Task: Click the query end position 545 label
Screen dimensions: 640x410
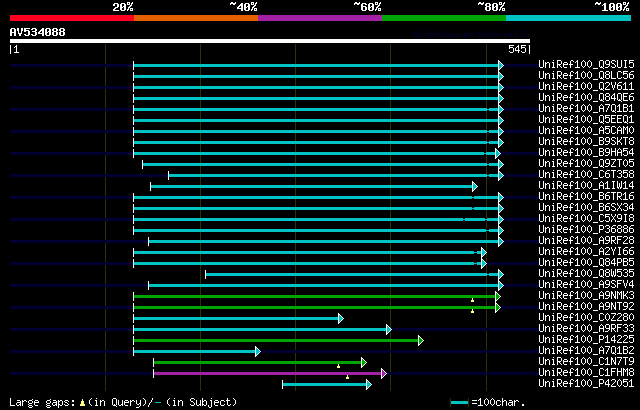Action: pyautogui.click(x=517, y=49)
